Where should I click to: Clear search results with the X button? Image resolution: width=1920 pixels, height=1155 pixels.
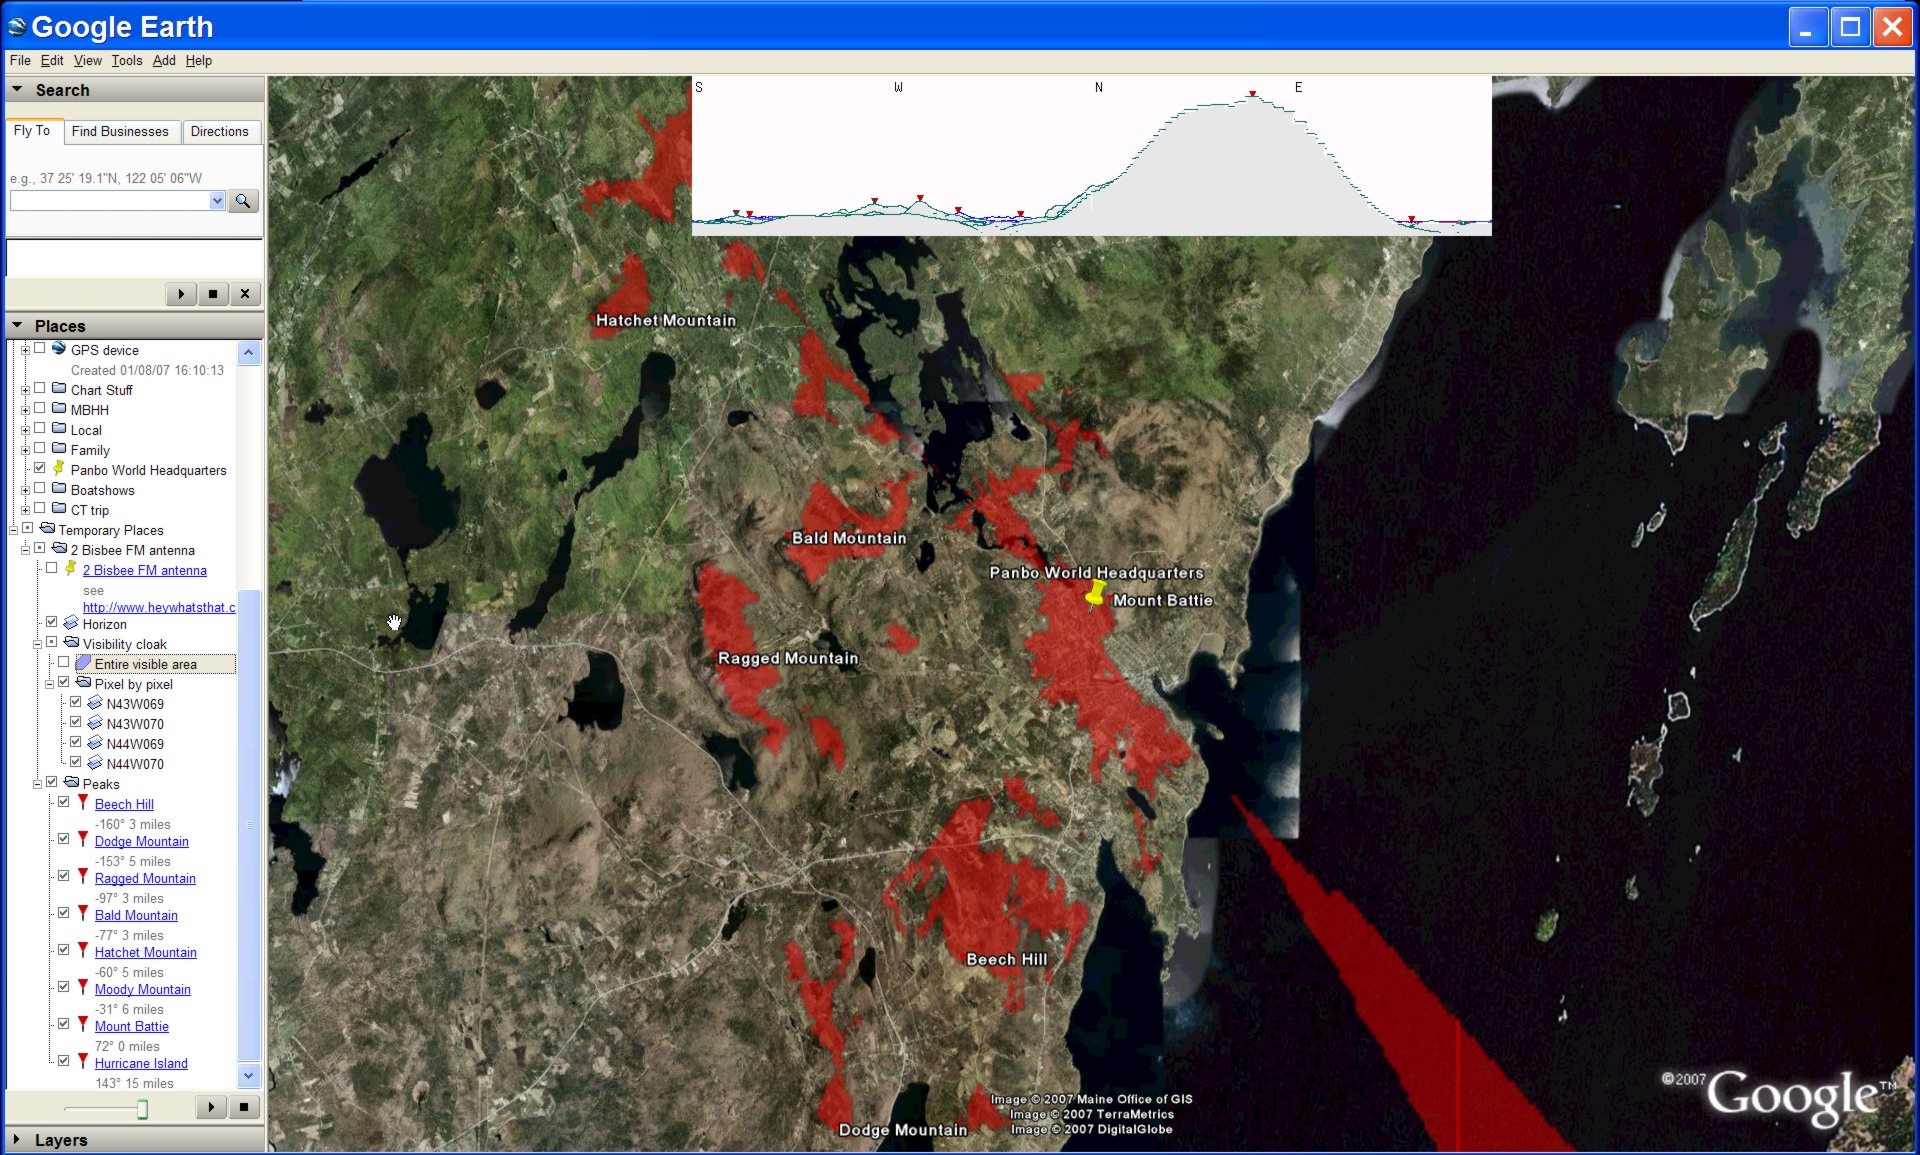coord(245,294)
